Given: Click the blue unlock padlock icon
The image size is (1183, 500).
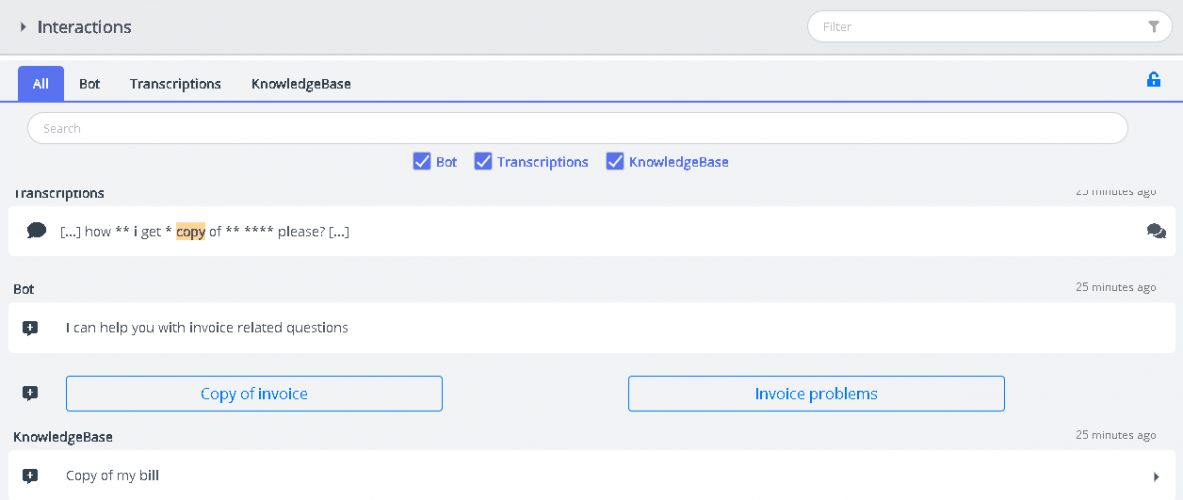Looking at the screenshot, I should click(1153, 80).
